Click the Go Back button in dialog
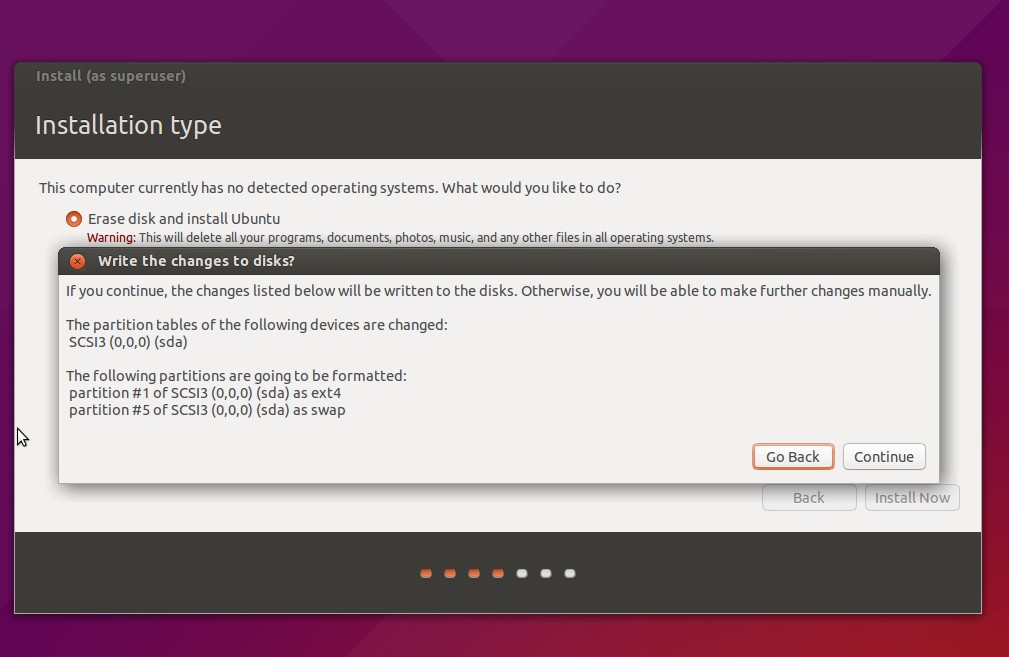Image resolution: width=1009 pixels, height=657 pixels. click(x=793, y=456)
